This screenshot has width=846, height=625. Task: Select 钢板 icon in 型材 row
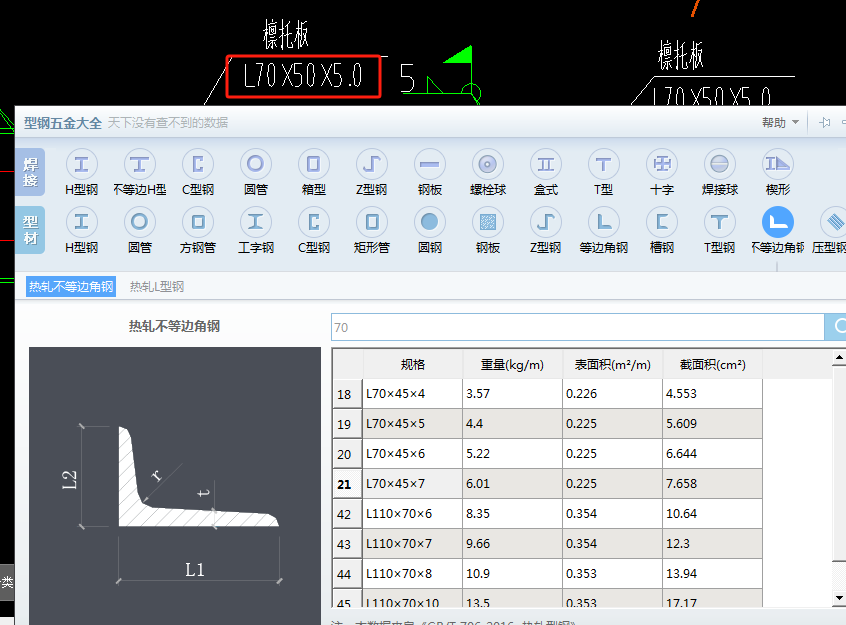(488, 222)
